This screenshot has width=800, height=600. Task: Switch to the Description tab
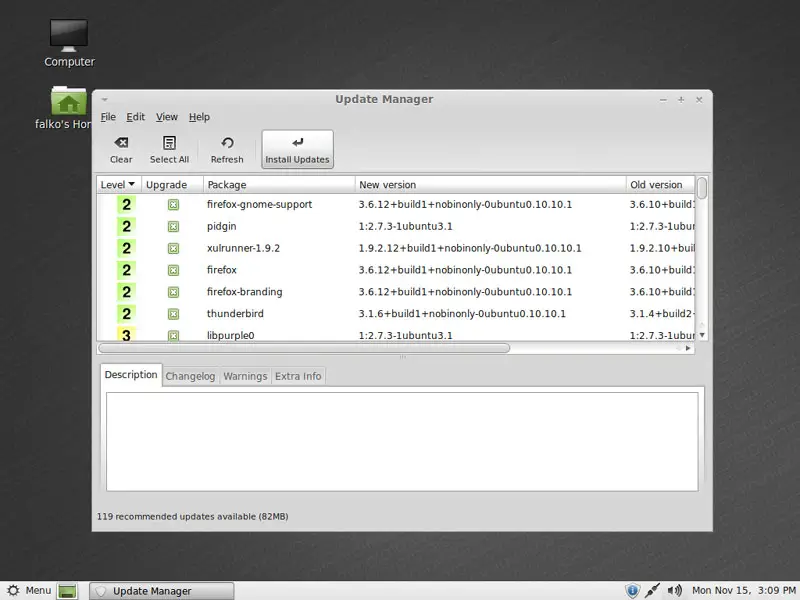[x=131, y=375]
